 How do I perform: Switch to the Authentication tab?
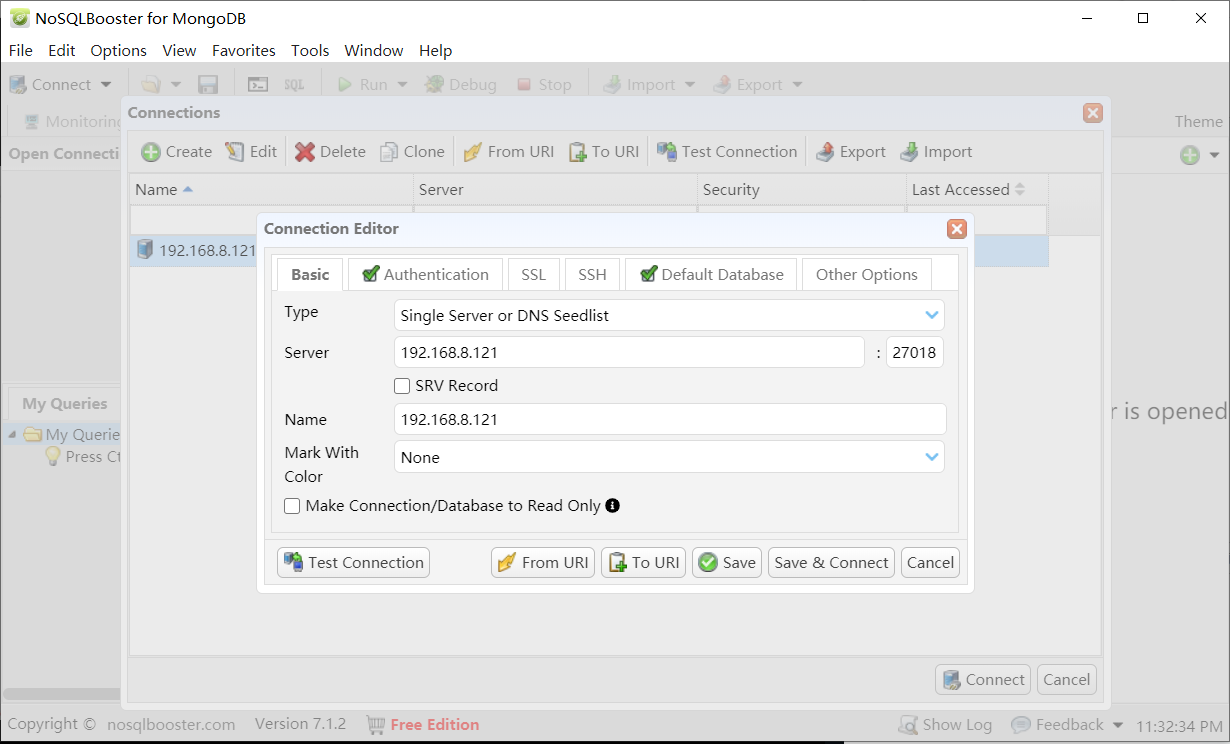click(425, 275)
